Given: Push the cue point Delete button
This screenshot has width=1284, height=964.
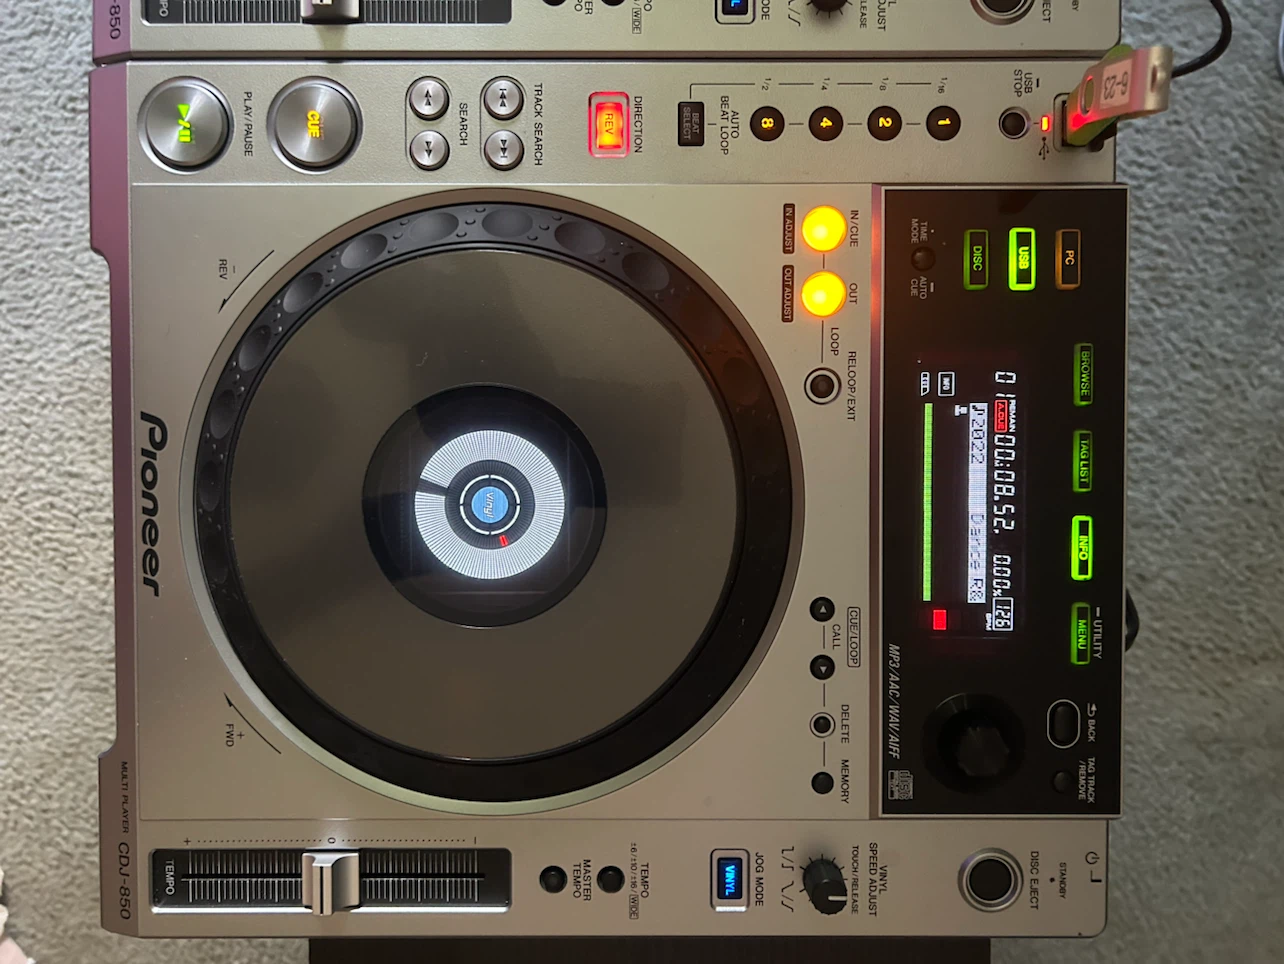Looking at the screenshot, I should tap(822, 725).
